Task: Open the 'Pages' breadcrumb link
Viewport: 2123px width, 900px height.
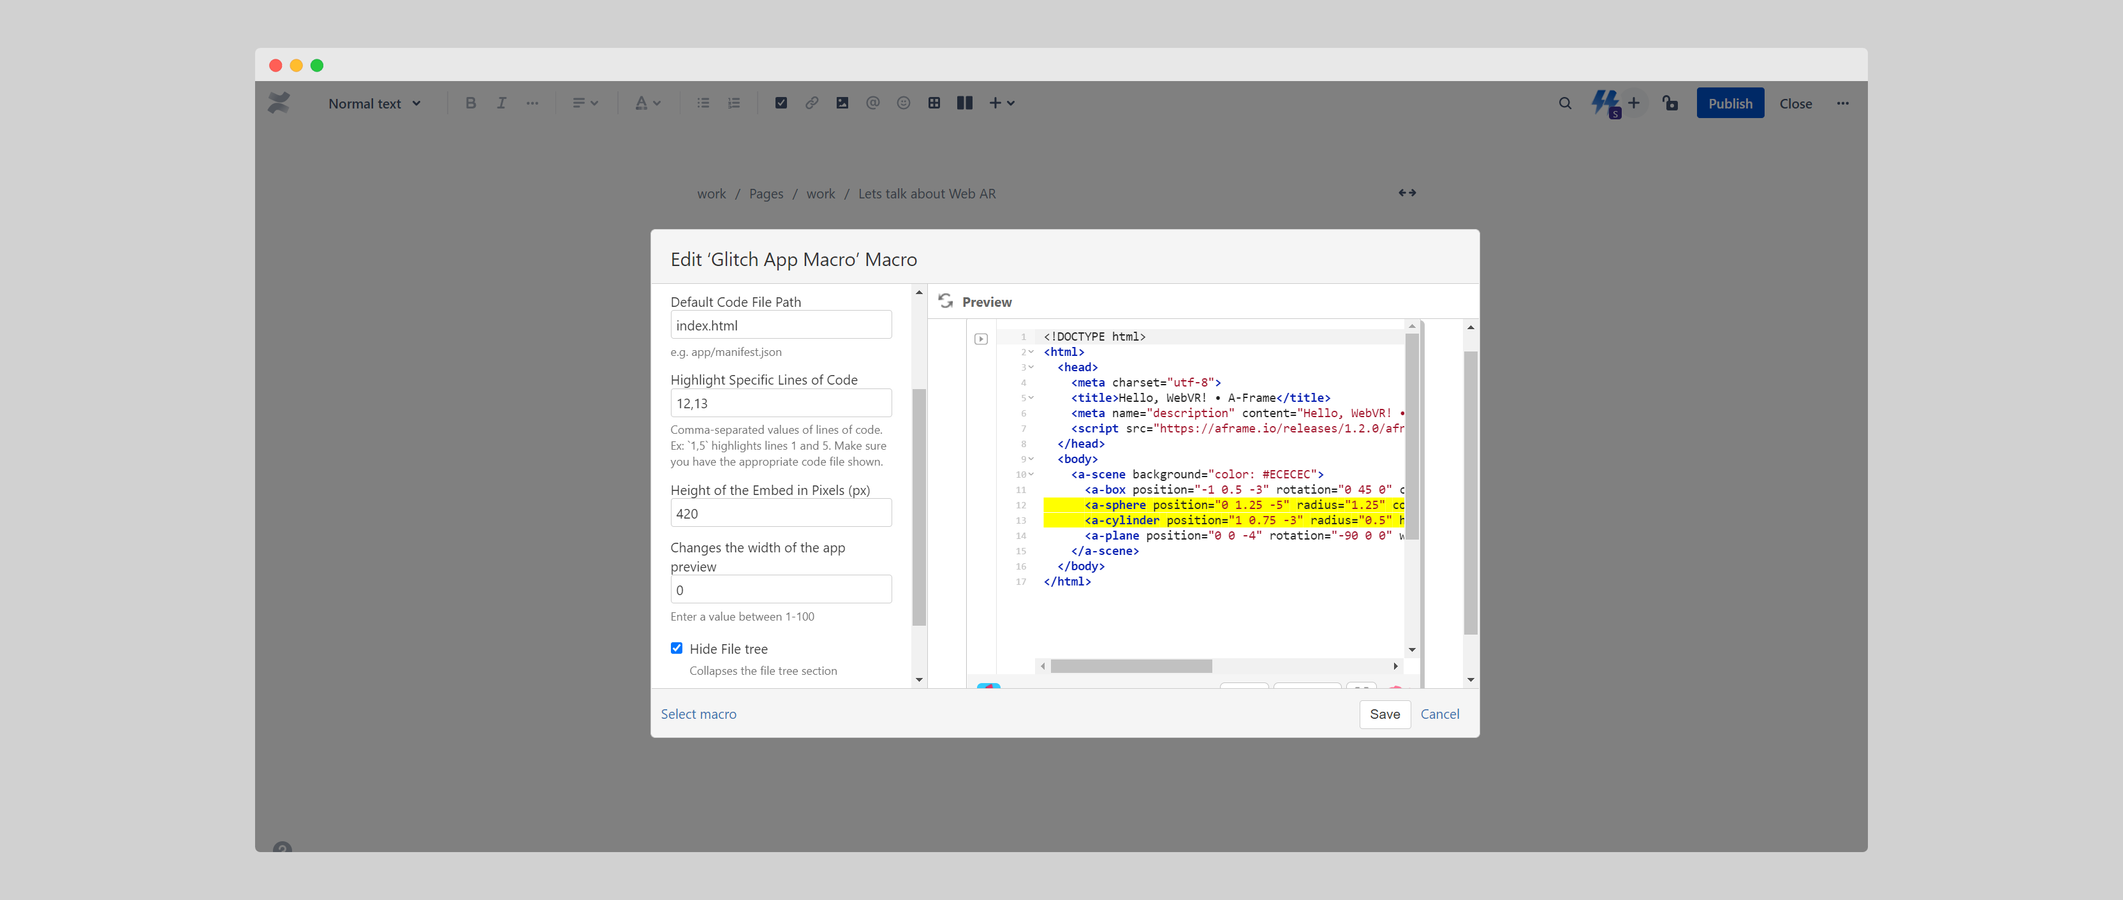Action: click(766, 194)
